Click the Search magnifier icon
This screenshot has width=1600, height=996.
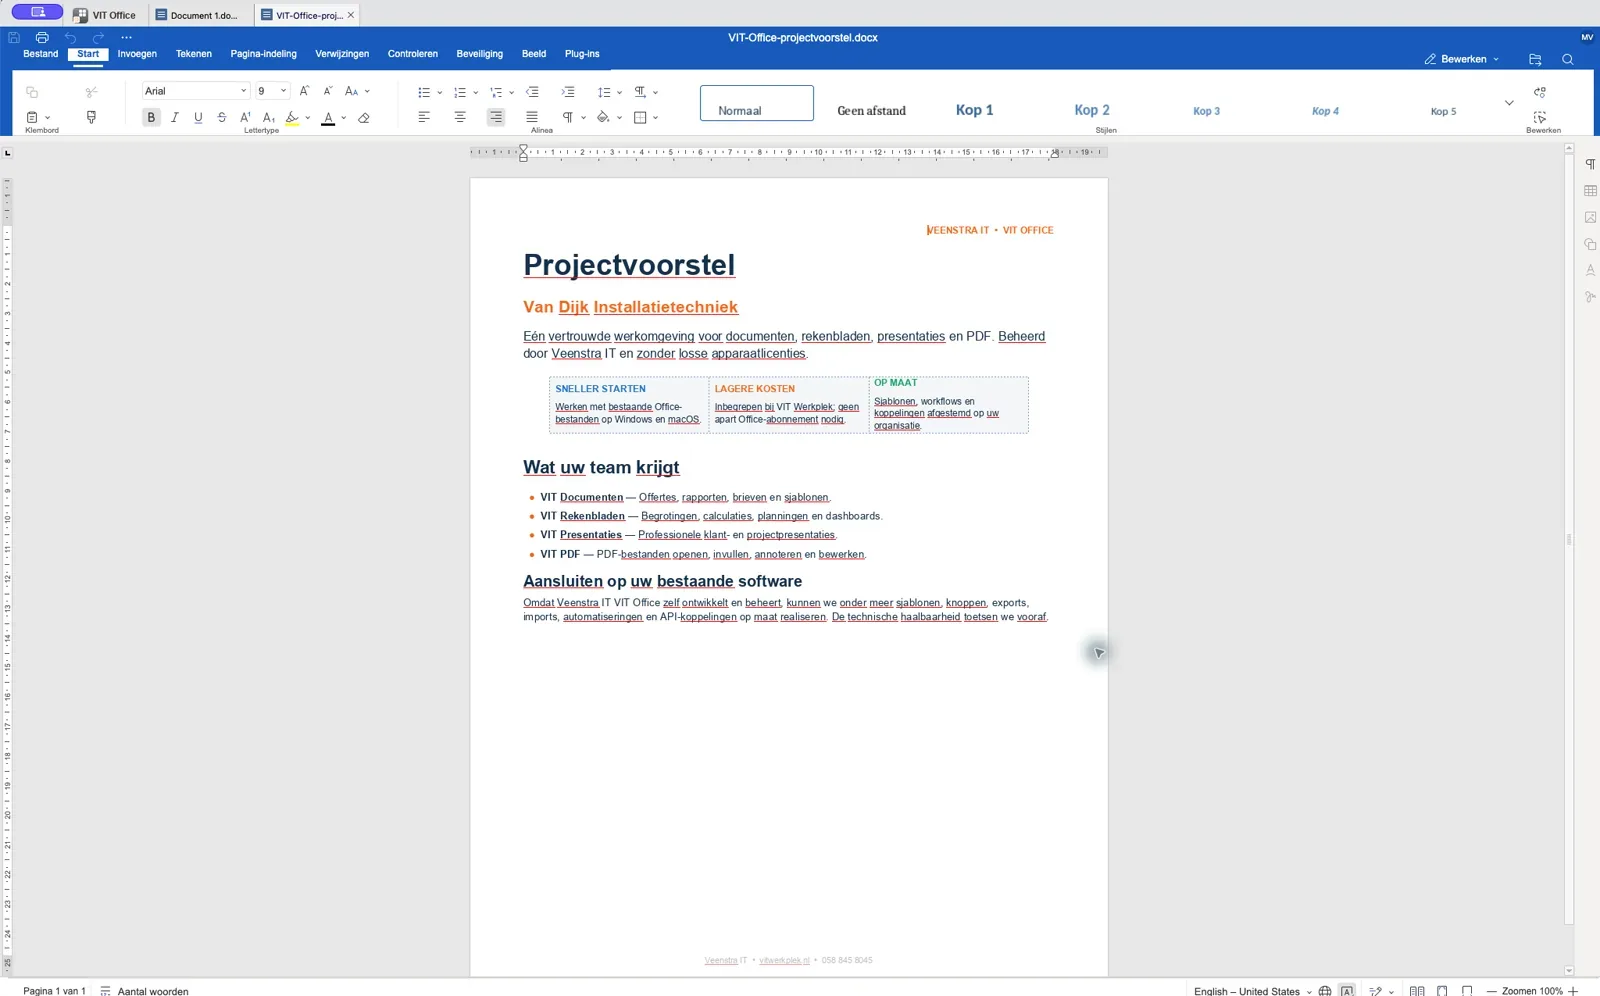coord(1568,60)
